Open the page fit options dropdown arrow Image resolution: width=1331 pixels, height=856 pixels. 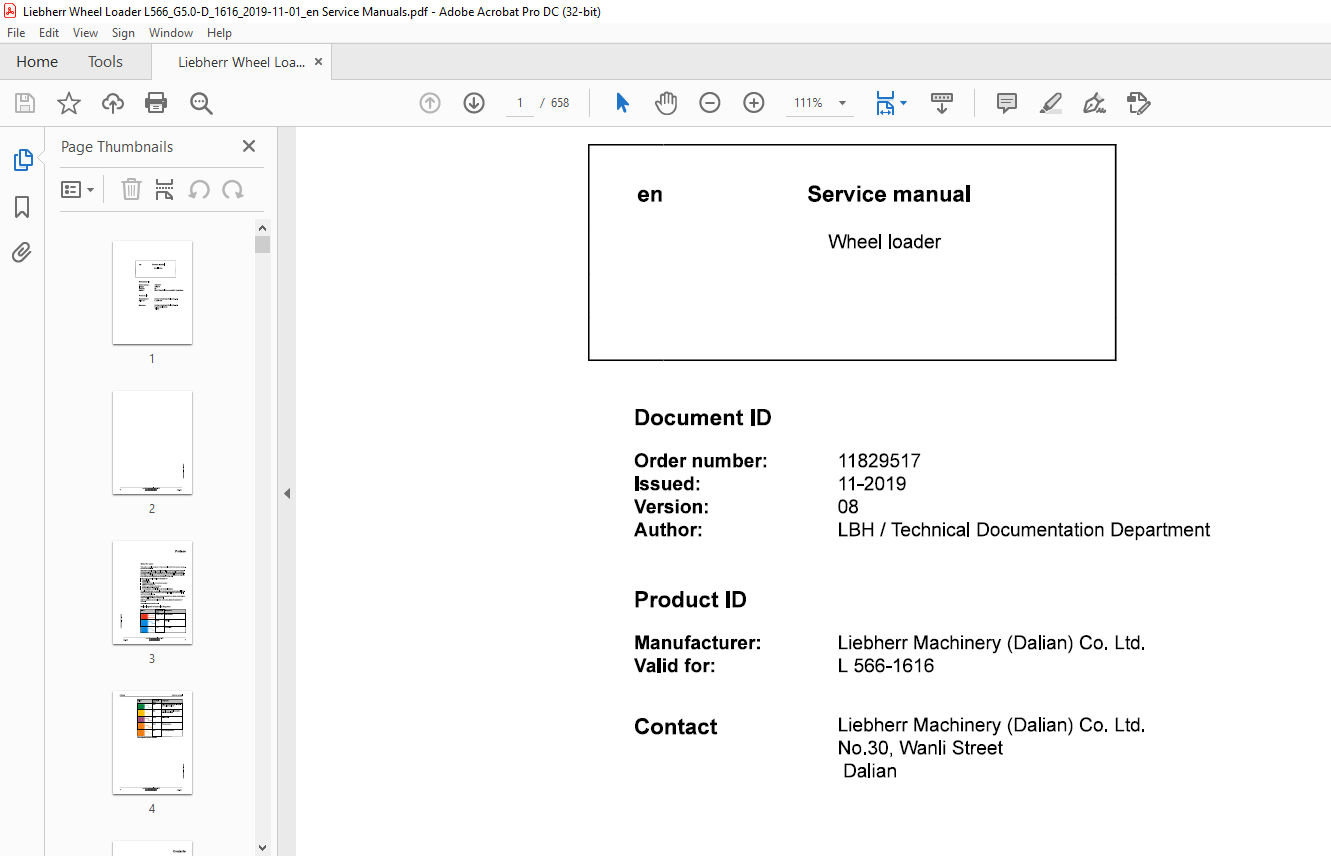click(x=904, y=103)
